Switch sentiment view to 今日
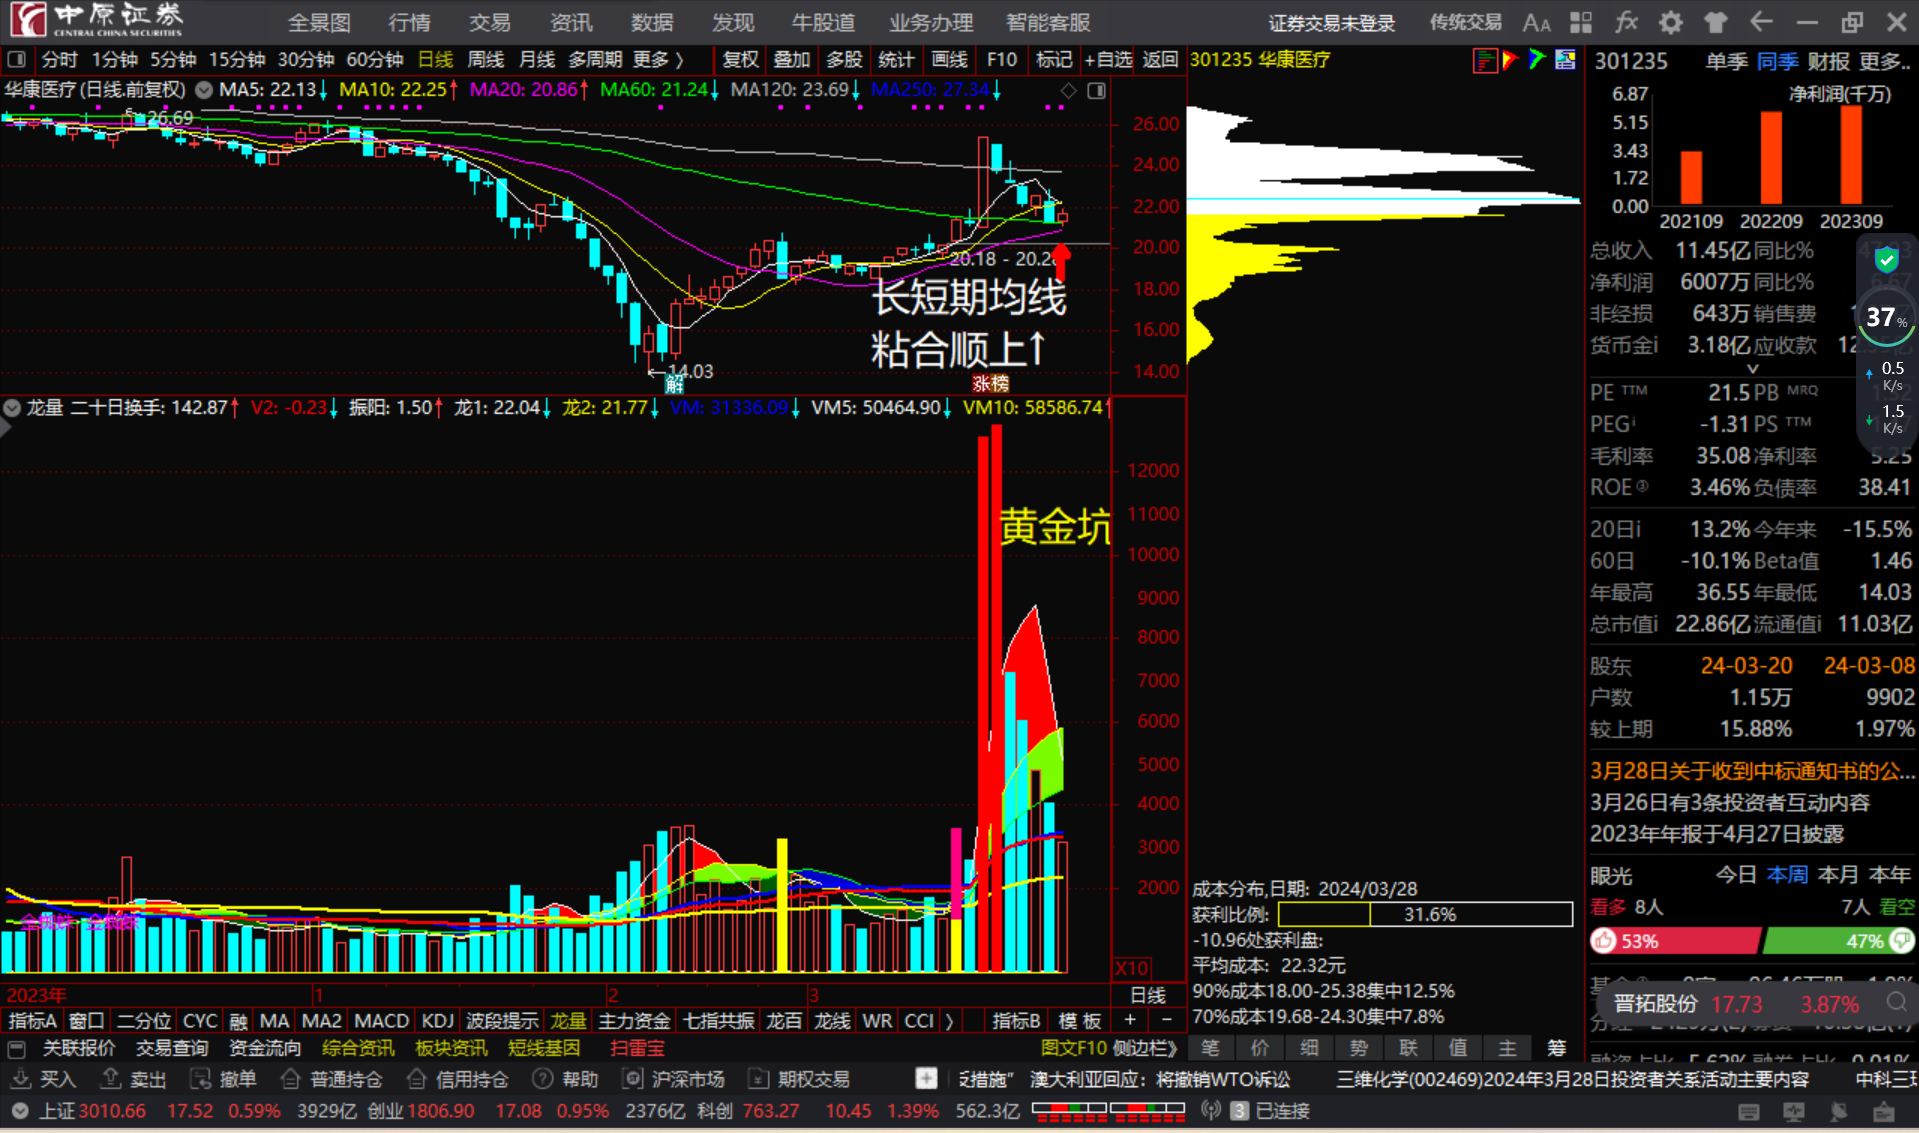Screen dimensions: 1919x1133 pyautogui.click(x=1736, y=875)
